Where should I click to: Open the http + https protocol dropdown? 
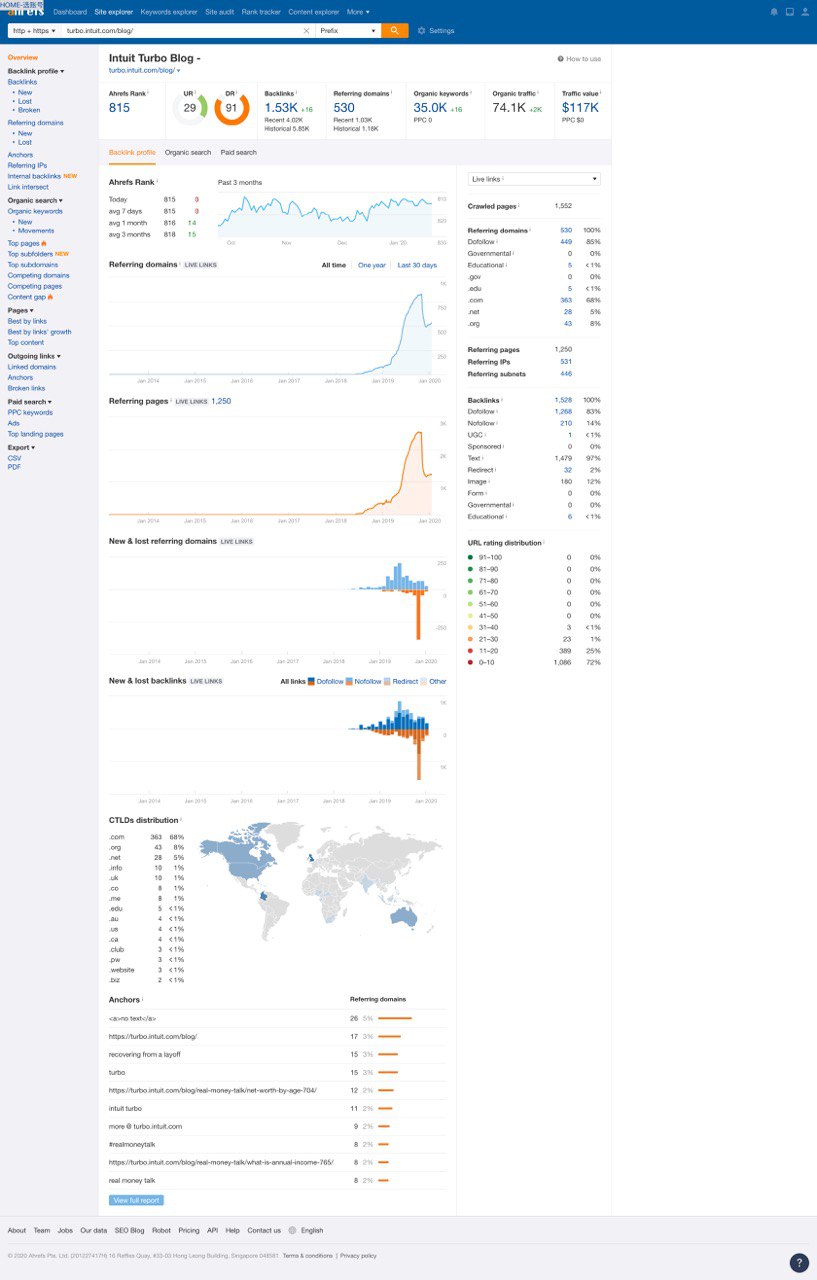pyautogui.click(x=34, y=31)
